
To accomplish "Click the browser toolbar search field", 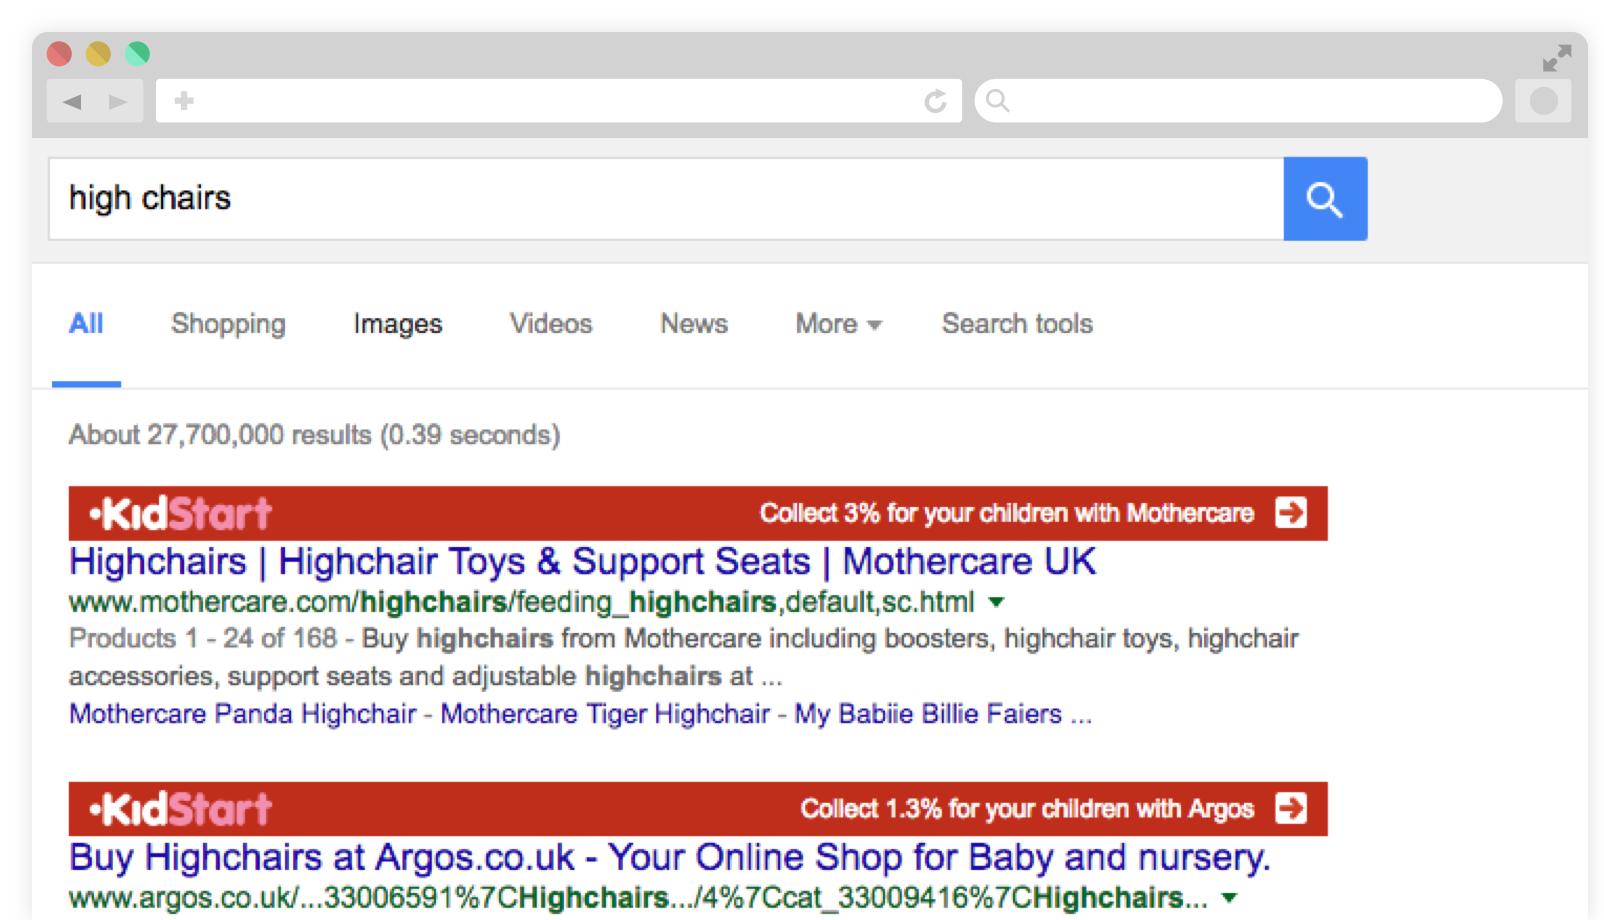I will [x=1238, y=100].
